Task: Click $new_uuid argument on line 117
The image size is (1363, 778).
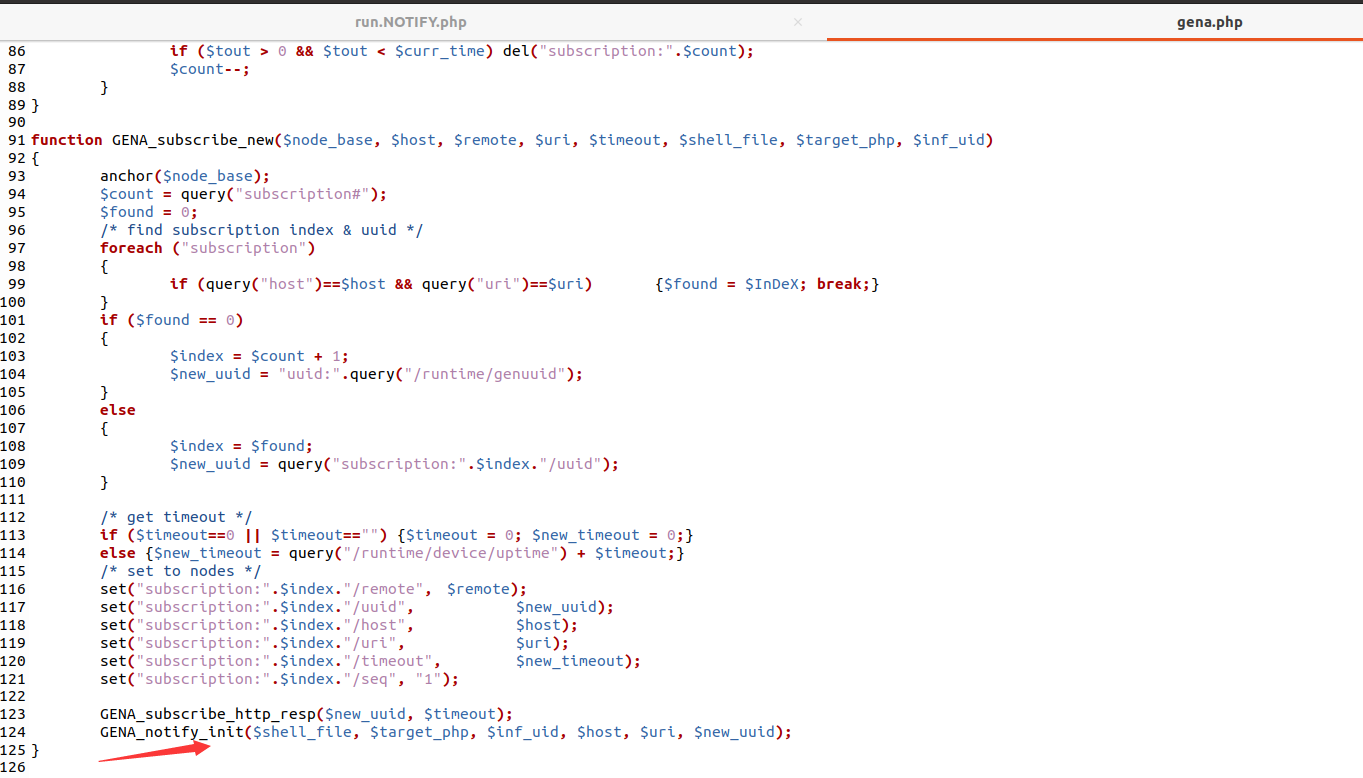Action: tap(556, 607)
